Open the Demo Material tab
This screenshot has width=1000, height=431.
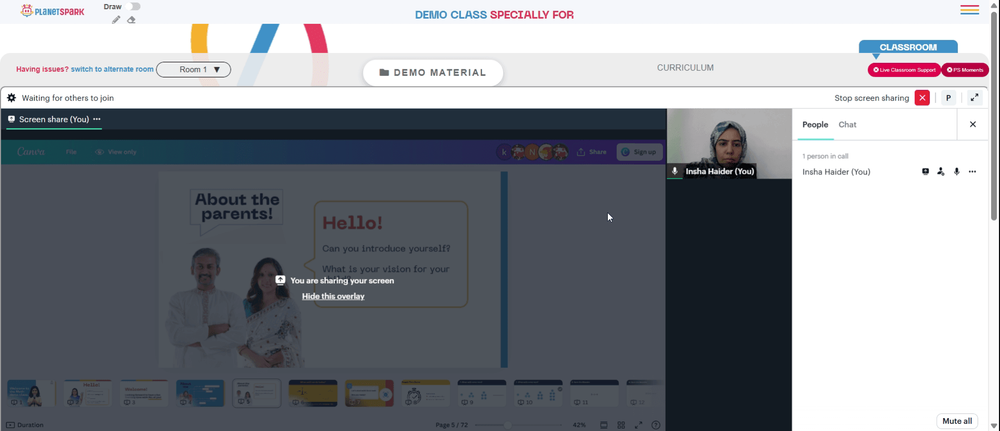[x=433, y=73]
